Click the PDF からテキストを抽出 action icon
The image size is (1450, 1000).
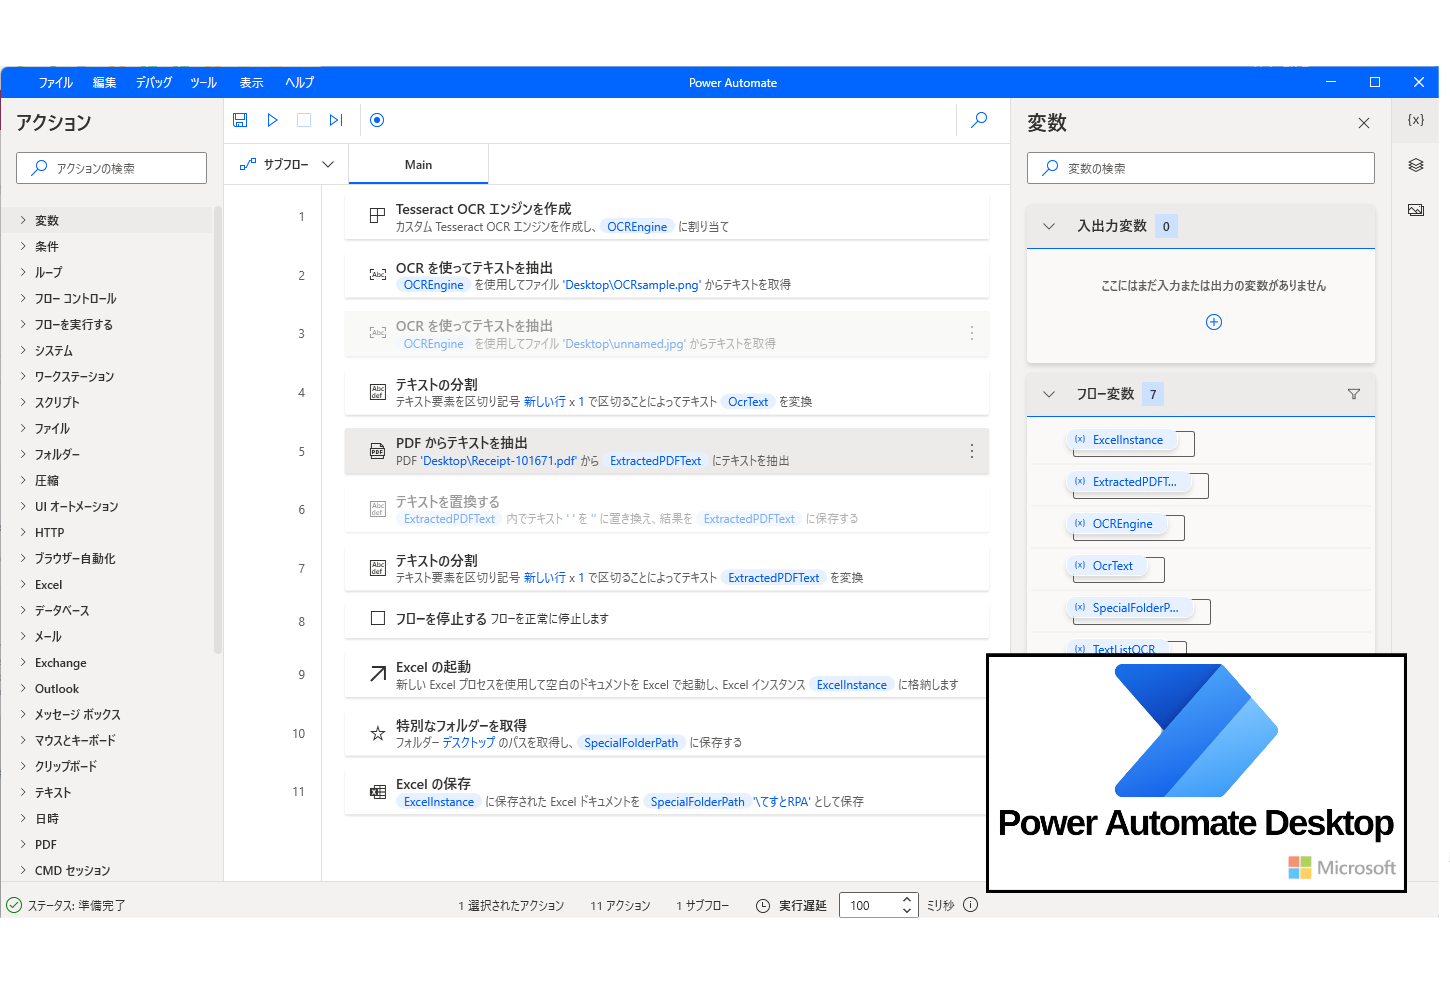pyautogui.click(x=378, y=451)
